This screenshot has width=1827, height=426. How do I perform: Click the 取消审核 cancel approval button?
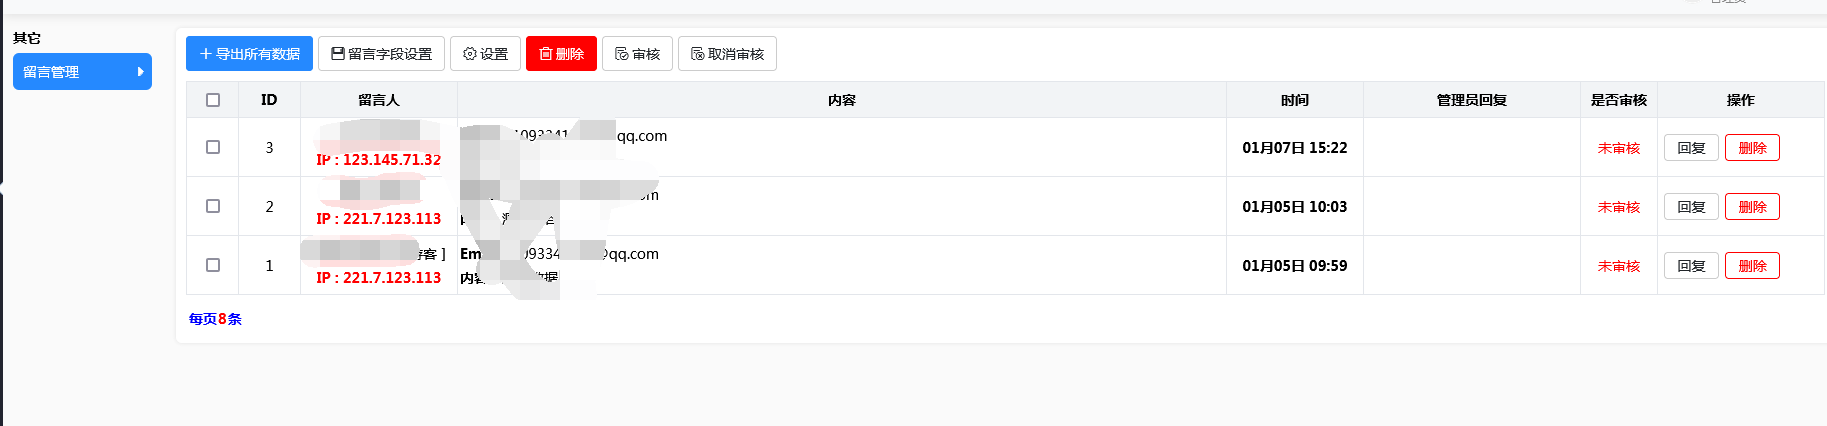[727, 54]
